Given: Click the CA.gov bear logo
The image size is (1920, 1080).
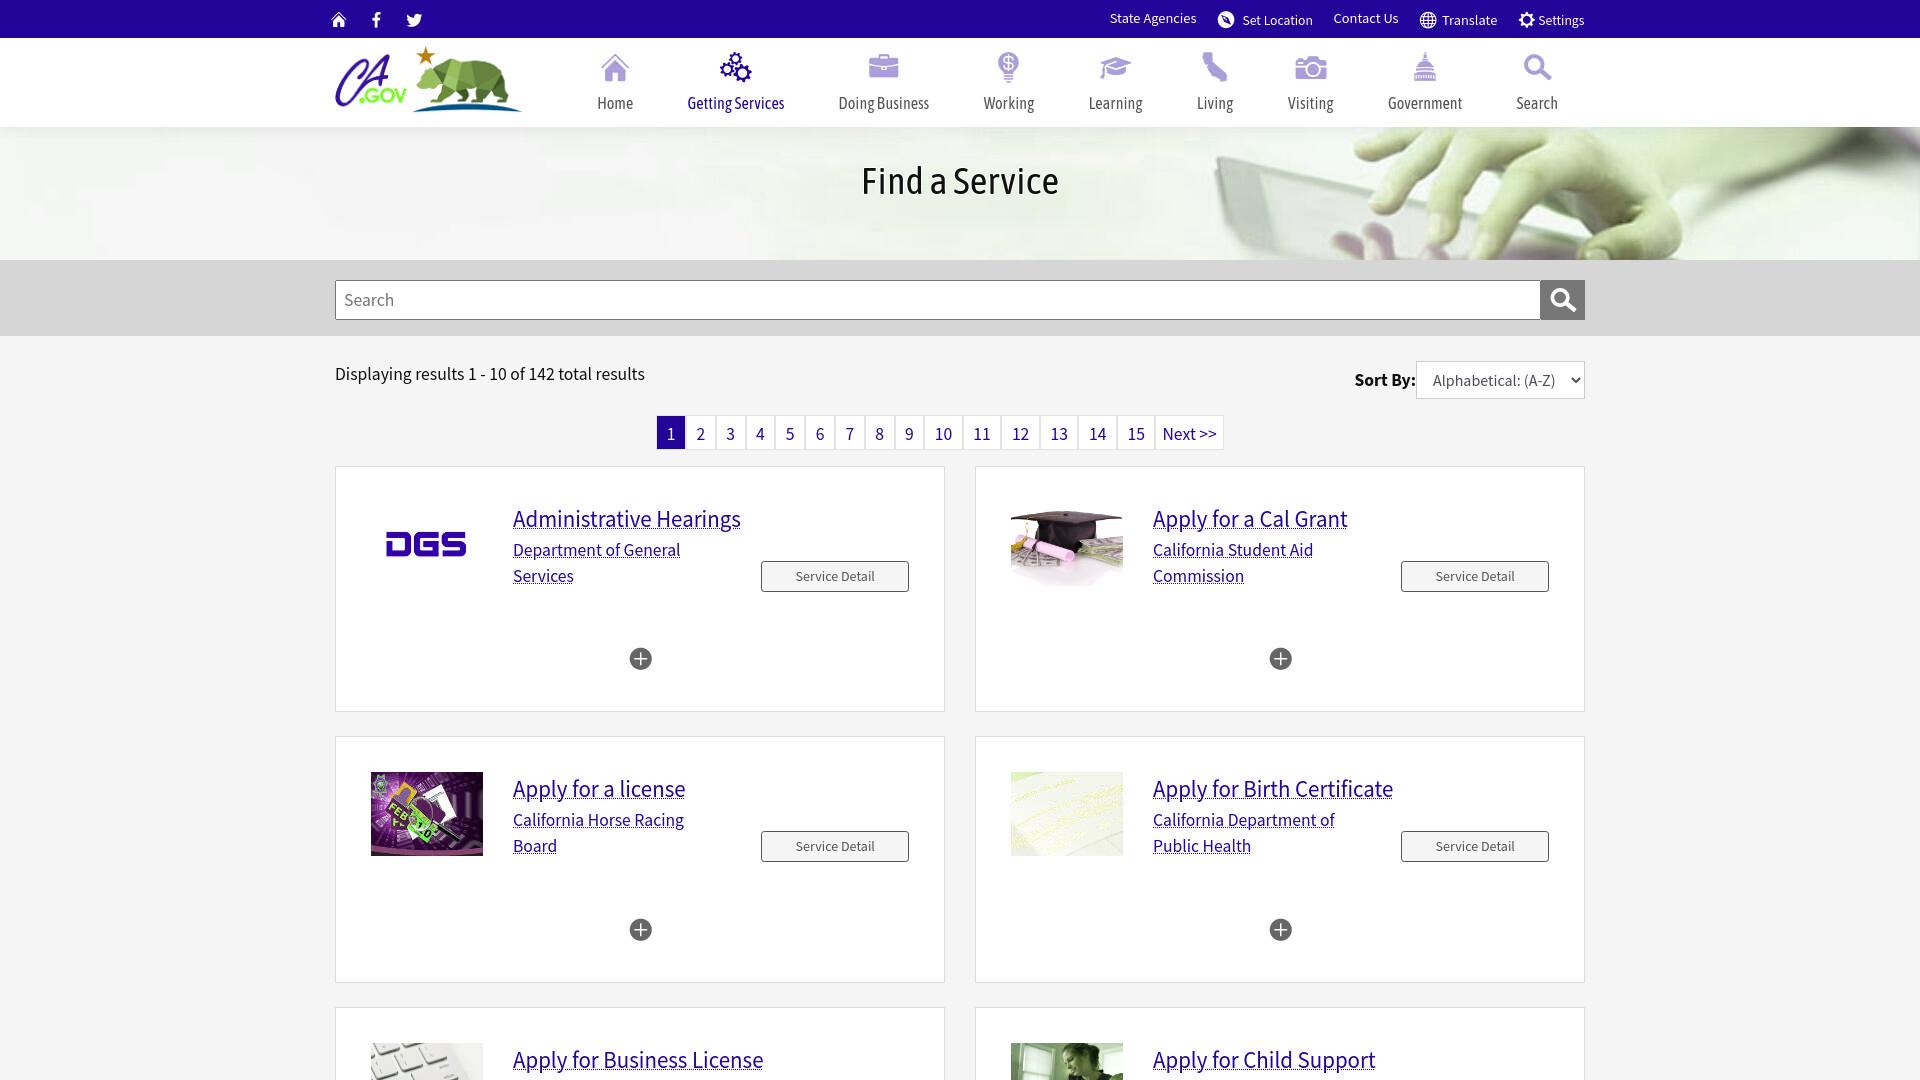Looking at the screenshot, I should [x=428, y=80].
